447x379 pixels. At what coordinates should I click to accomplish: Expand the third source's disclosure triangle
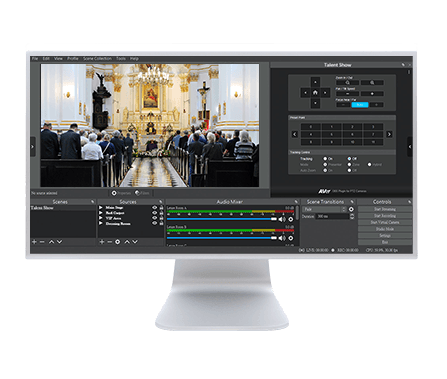[x=101, y=218]
